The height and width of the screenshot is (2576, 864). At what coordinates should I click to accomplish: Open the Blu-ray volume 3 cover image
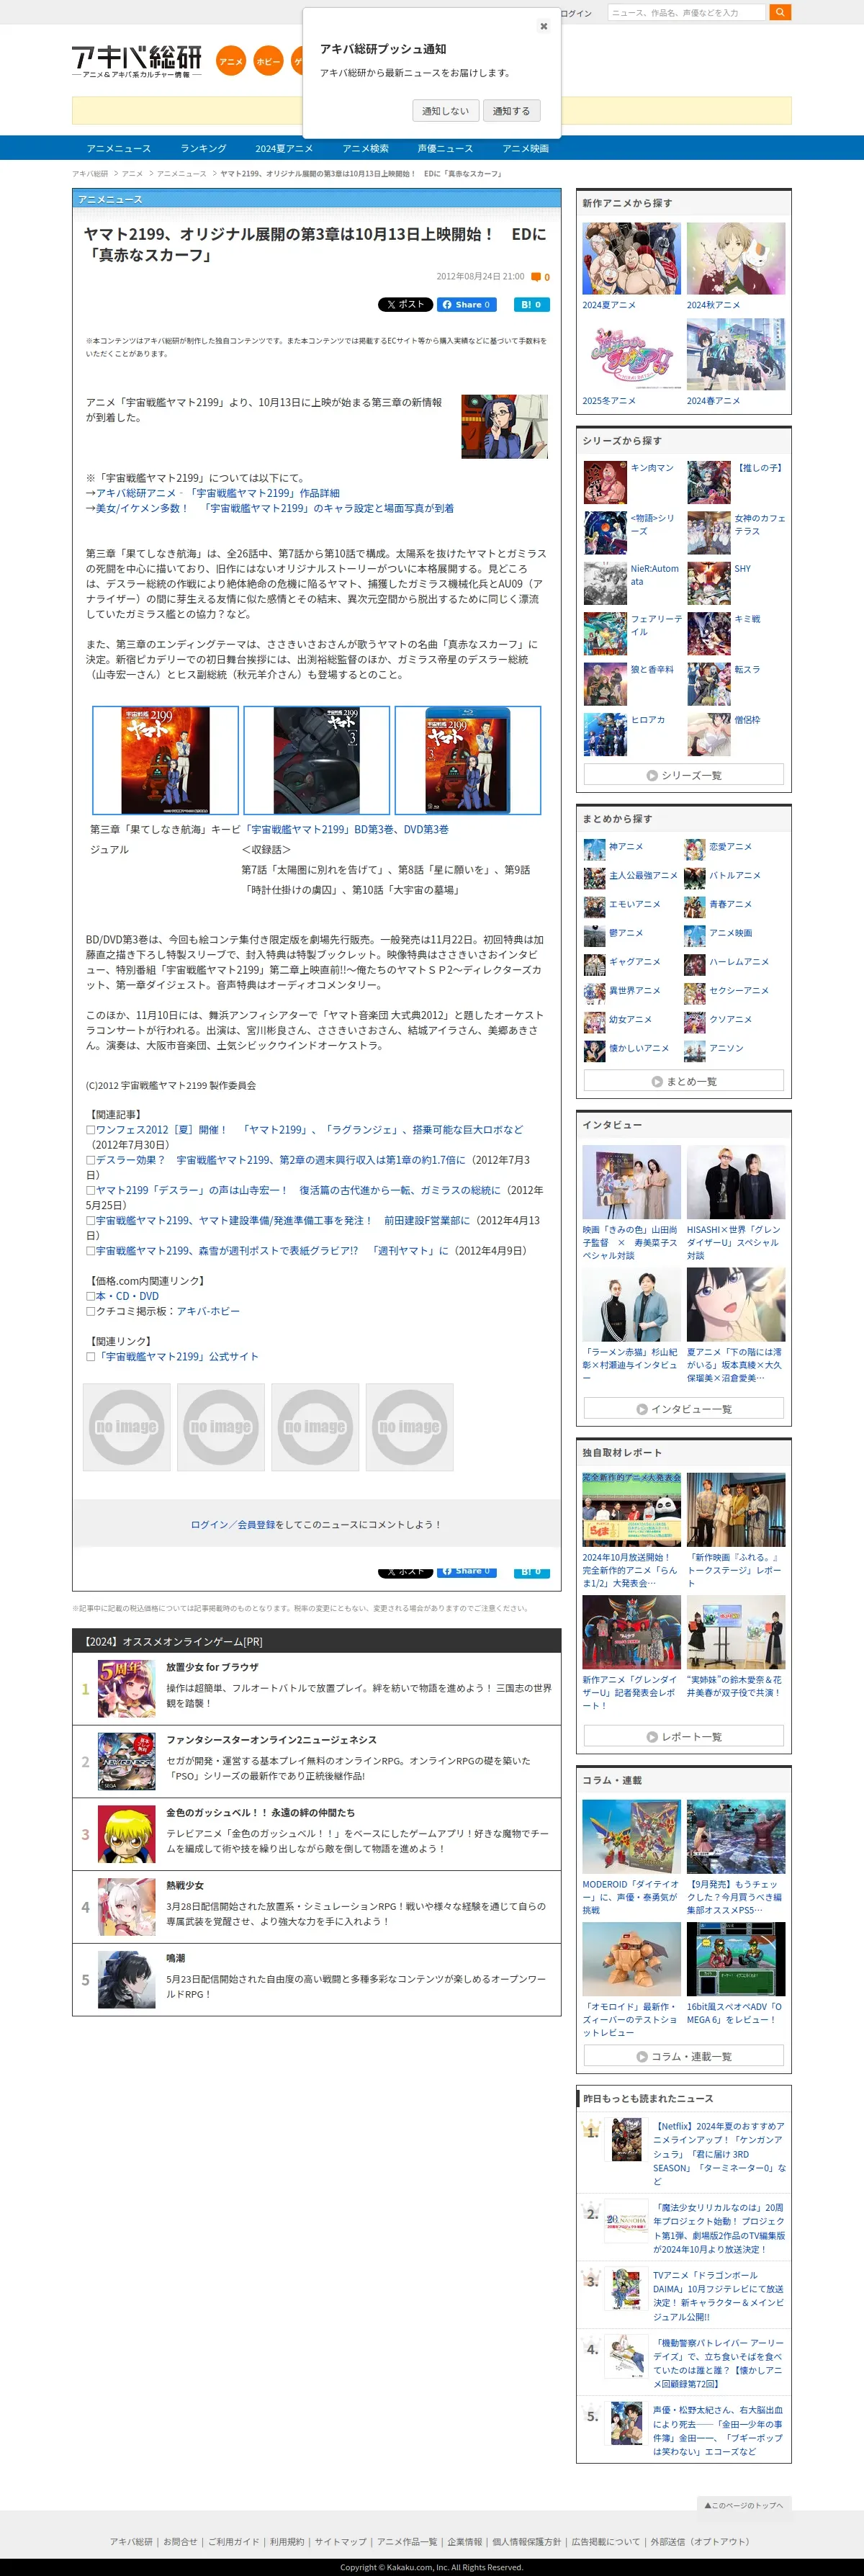click(x=468, y=760)
